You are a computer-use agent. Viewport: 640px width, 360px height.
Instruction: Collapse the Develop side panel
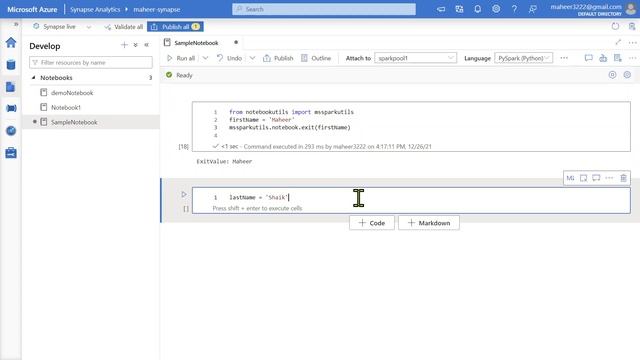tap(147, 45)
